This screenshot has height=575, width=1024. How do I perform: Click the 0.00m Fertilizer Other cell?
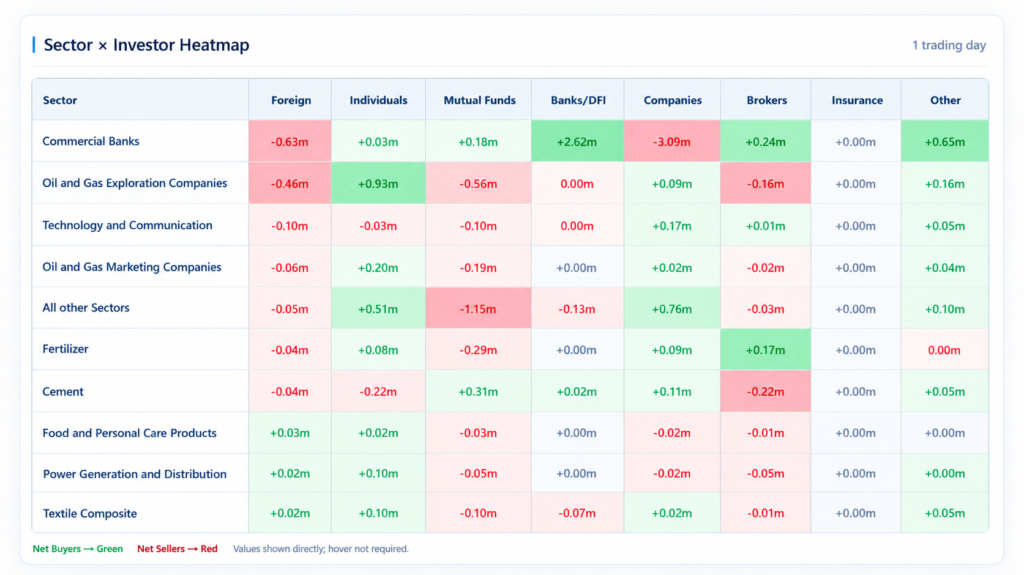point(945,349)
